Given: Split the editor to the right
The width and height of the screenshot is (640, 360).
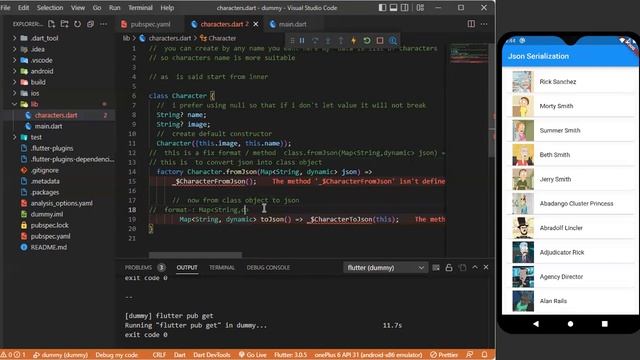Looking at the screenshot, I should pyautogui.click(x=471, y=24).
